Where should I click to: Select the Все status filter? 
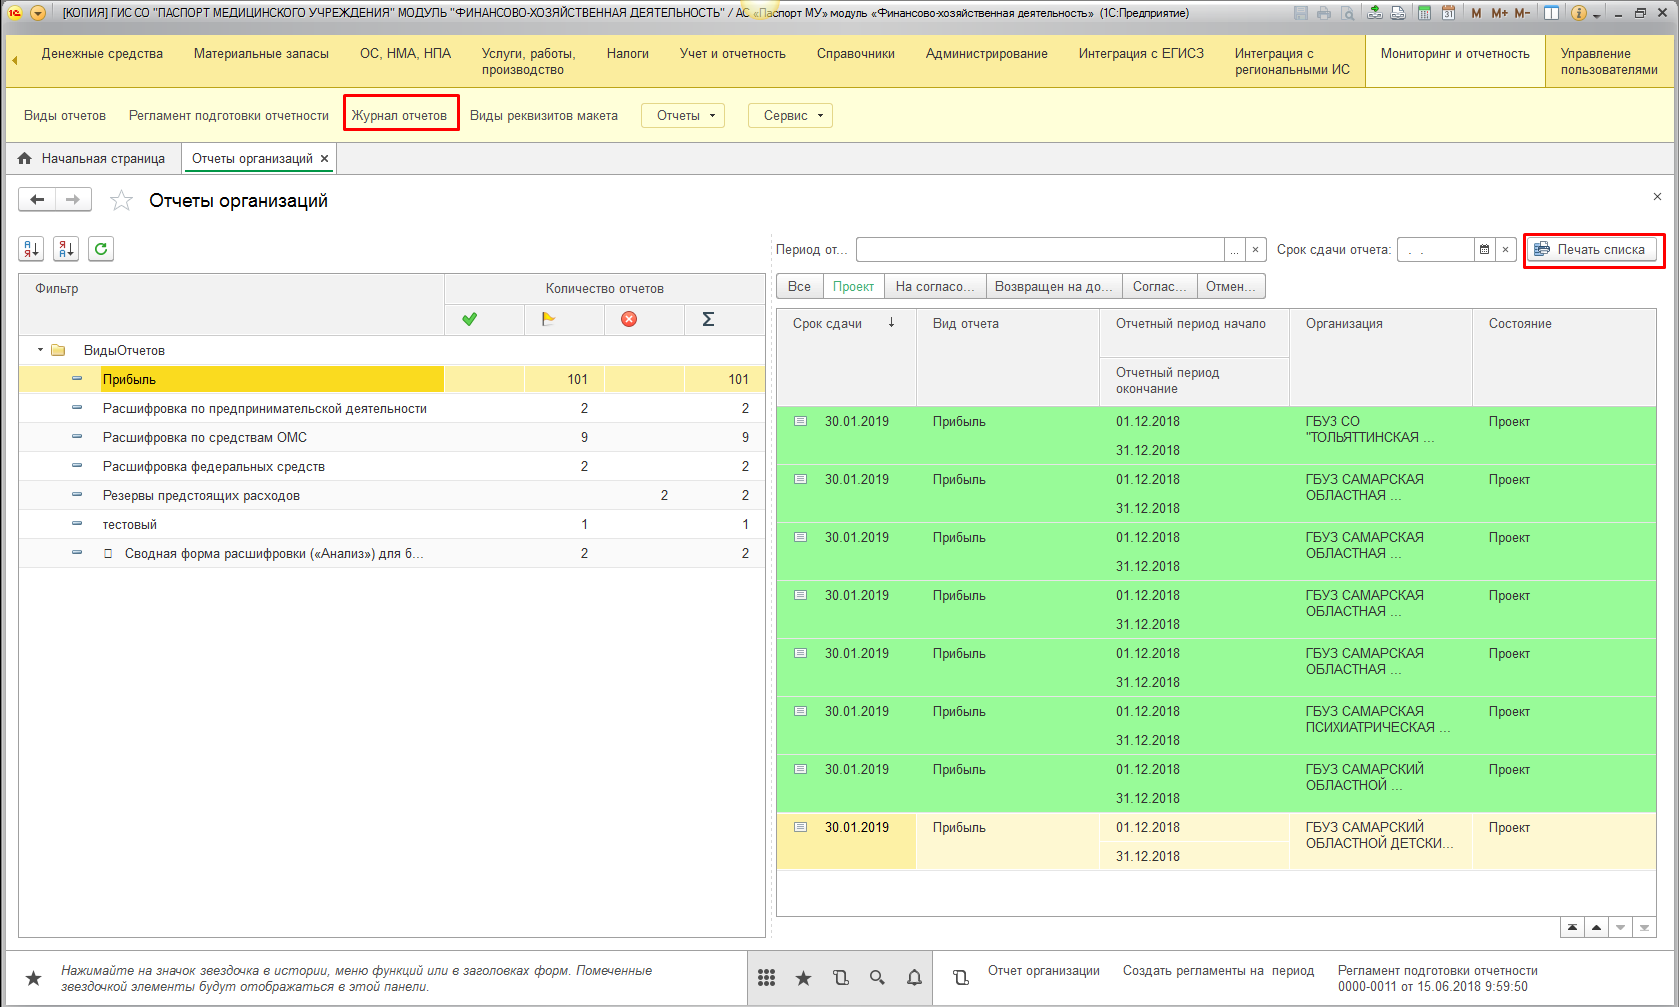799,287
